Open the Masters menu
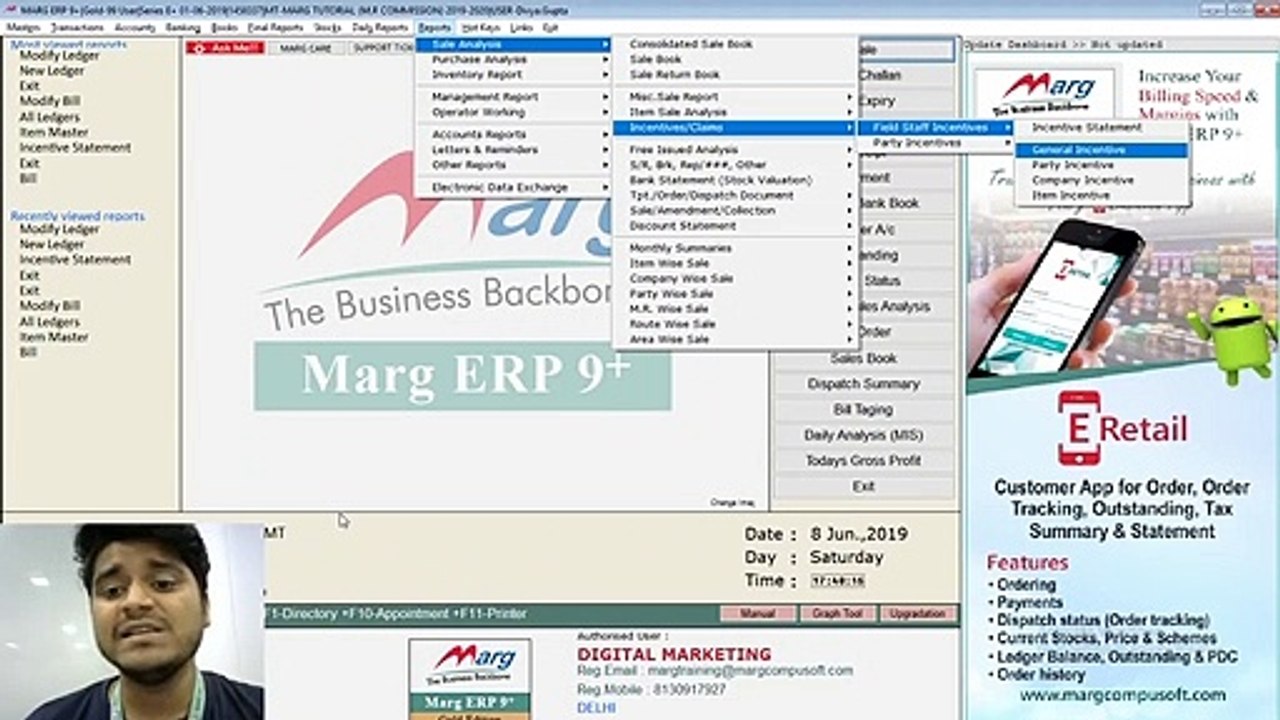The image size is (1280, 720). pyautogui.click(x=23, y=28)
